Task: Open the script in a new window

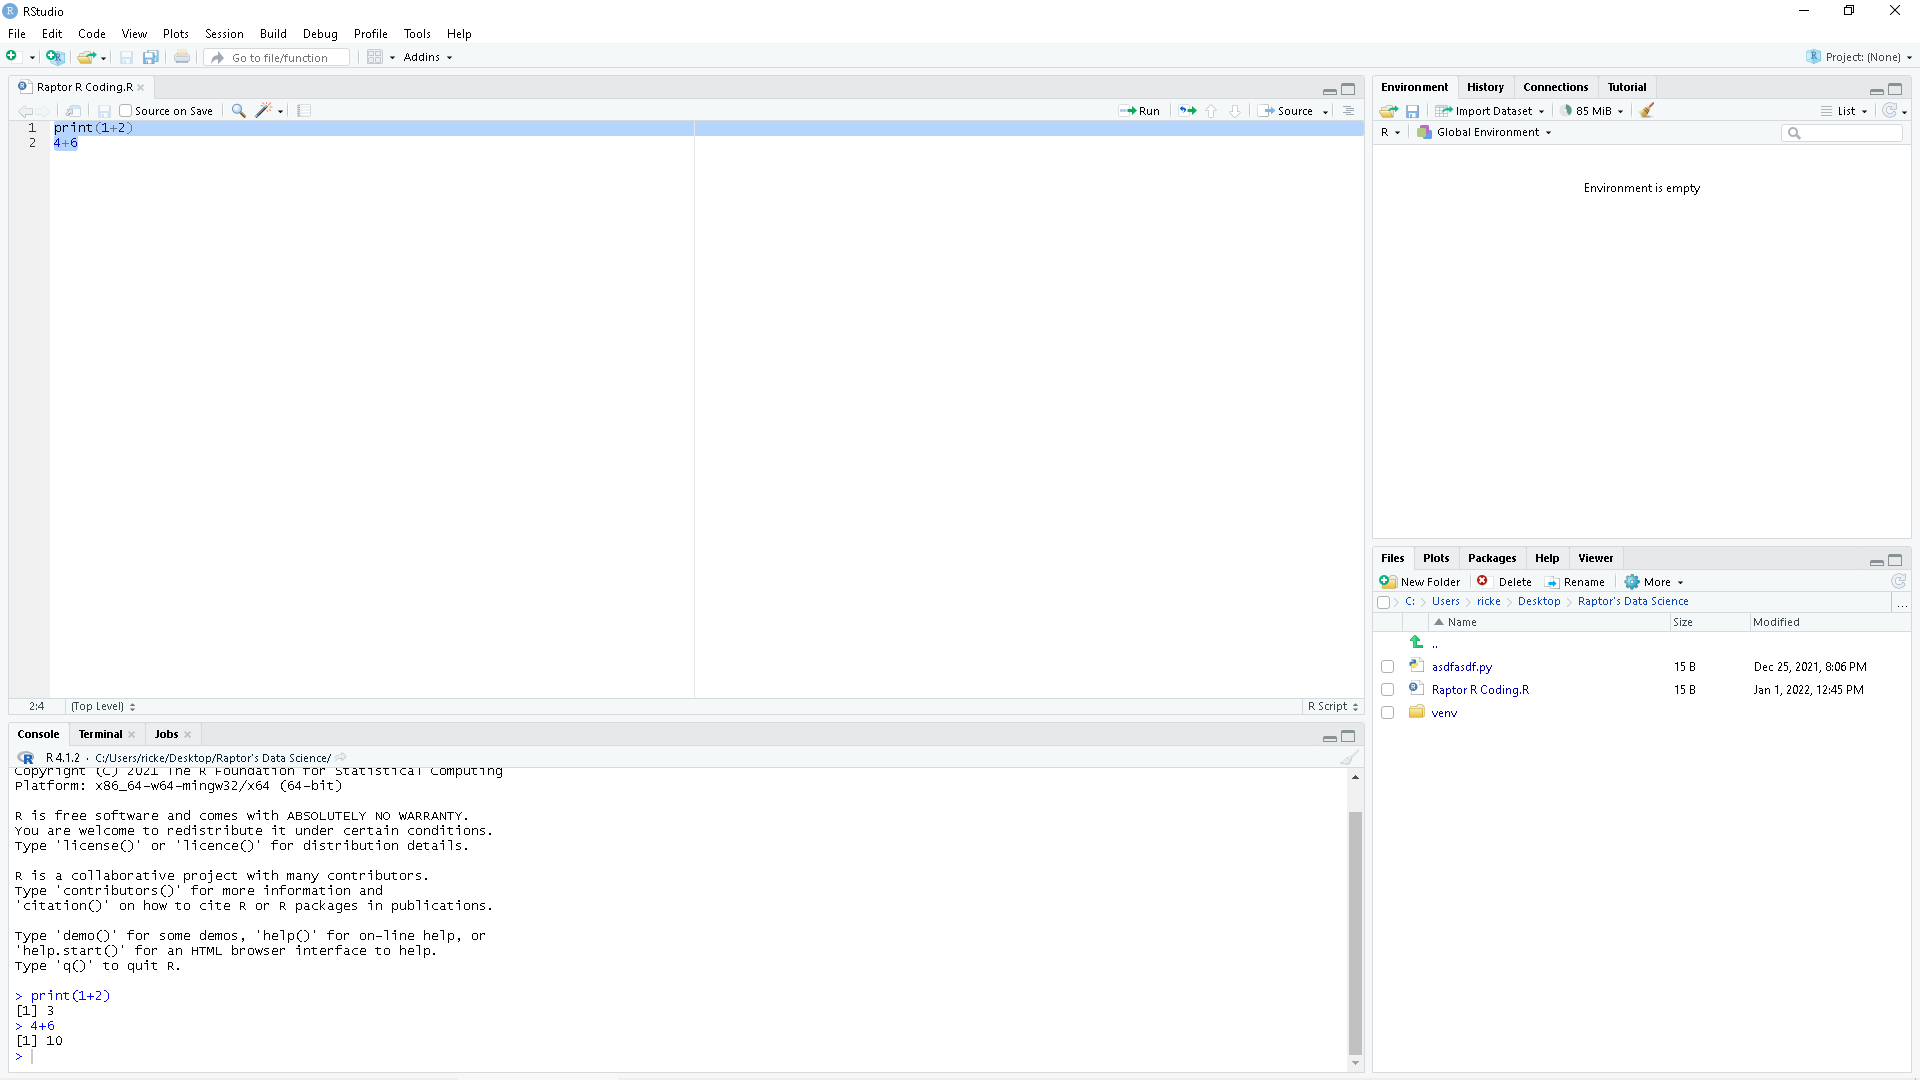Action: tap(73, 110)
